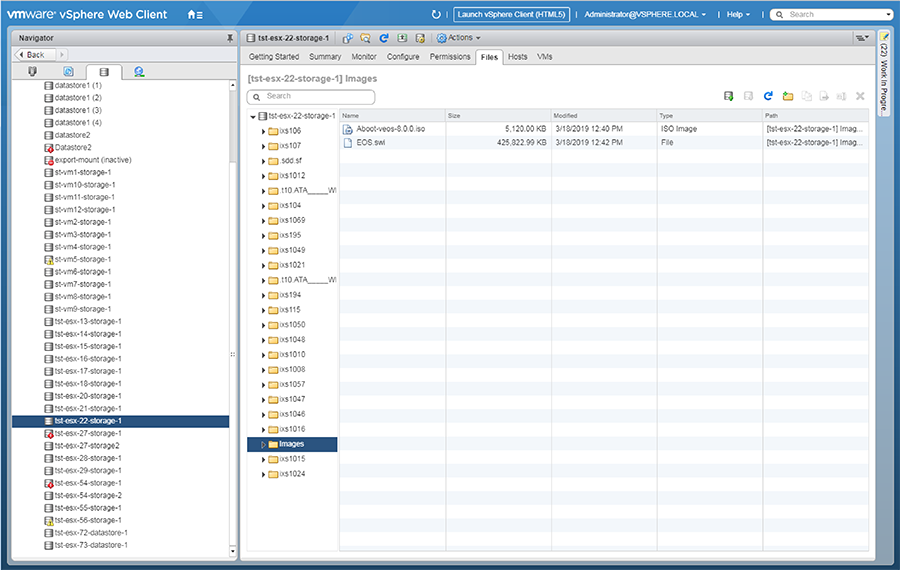This screenshot has width=900, height=570.
Task: Open the Monitor tab
Action: pyautogui.click(x=364, y=57)
